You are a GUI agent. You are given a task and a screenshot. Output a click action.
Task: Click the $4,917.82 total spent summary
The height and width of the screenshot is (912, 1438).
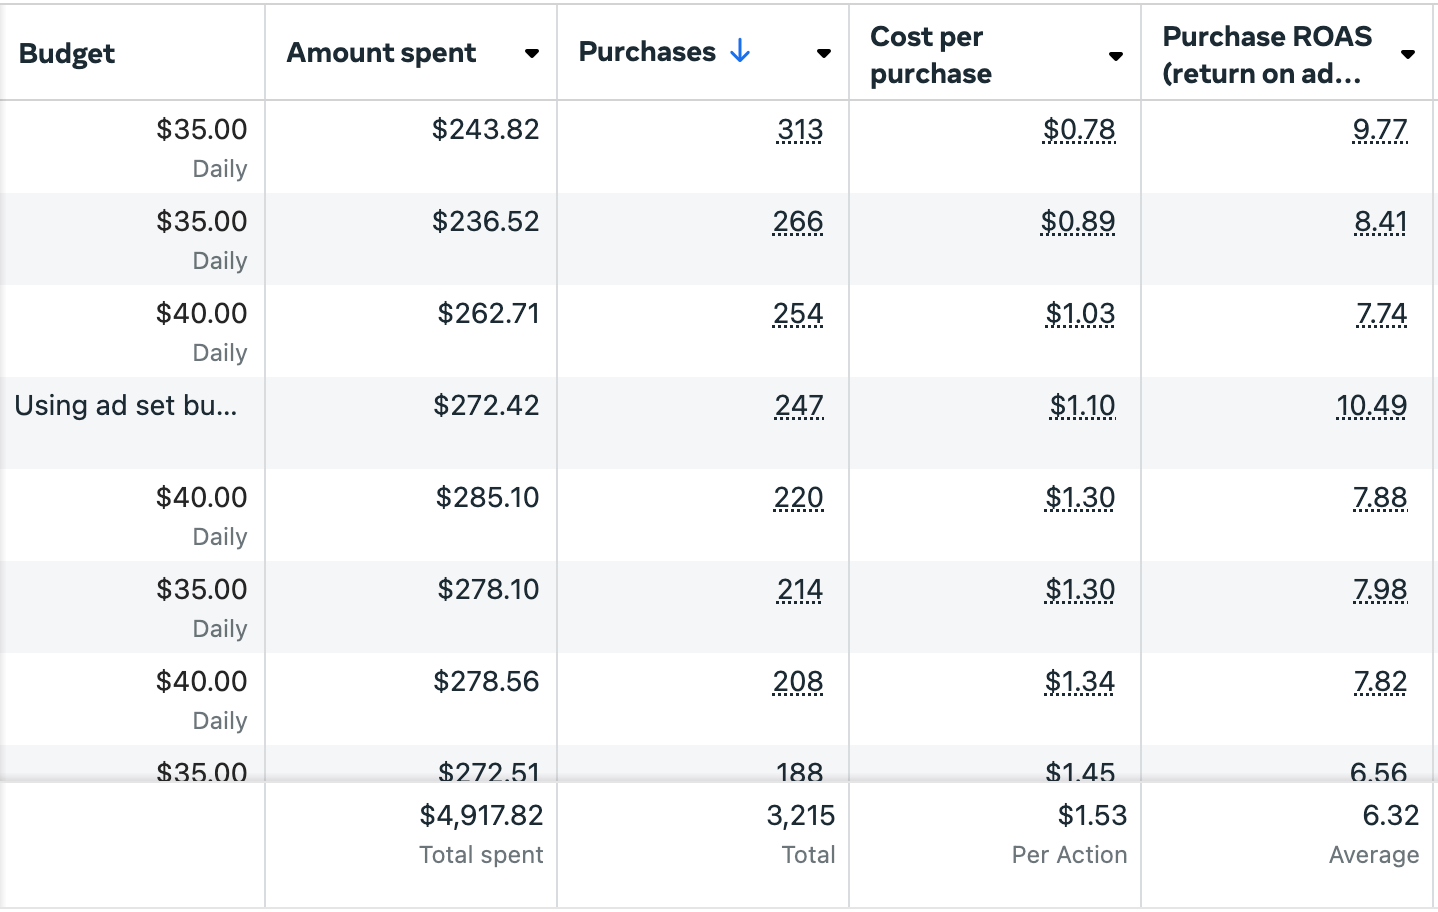point(481,816)
